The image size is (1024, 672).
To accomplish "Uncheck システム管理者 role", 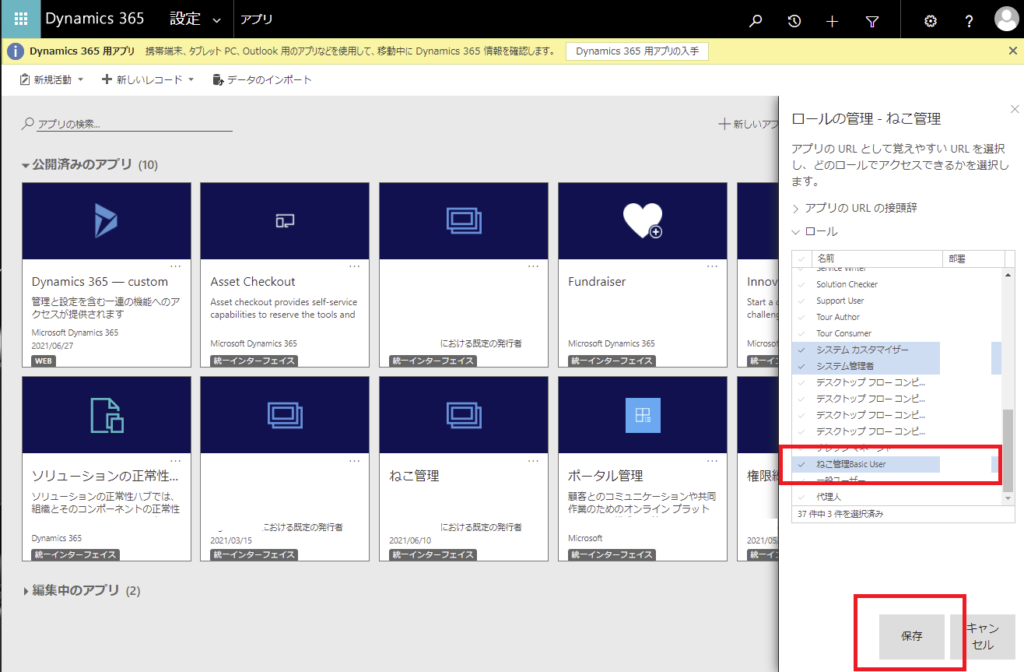I will [x=801, y=366].
